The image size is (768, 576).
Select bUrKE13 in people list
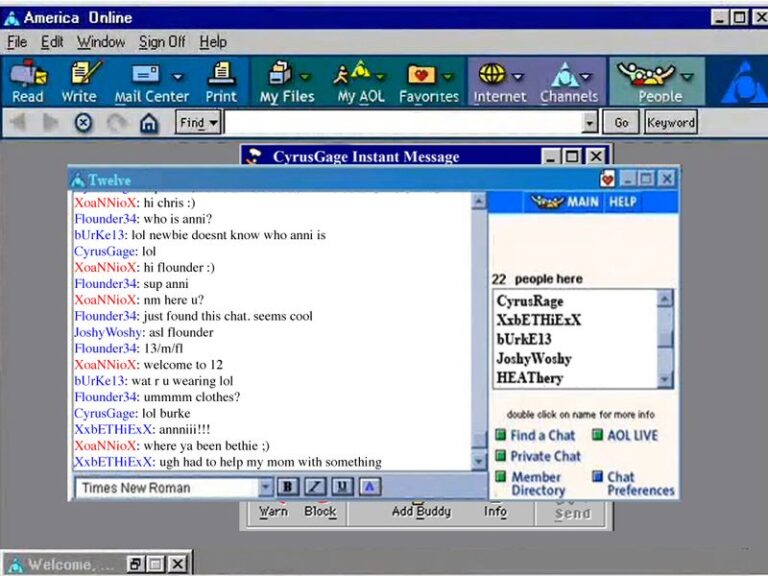(524, 339)
